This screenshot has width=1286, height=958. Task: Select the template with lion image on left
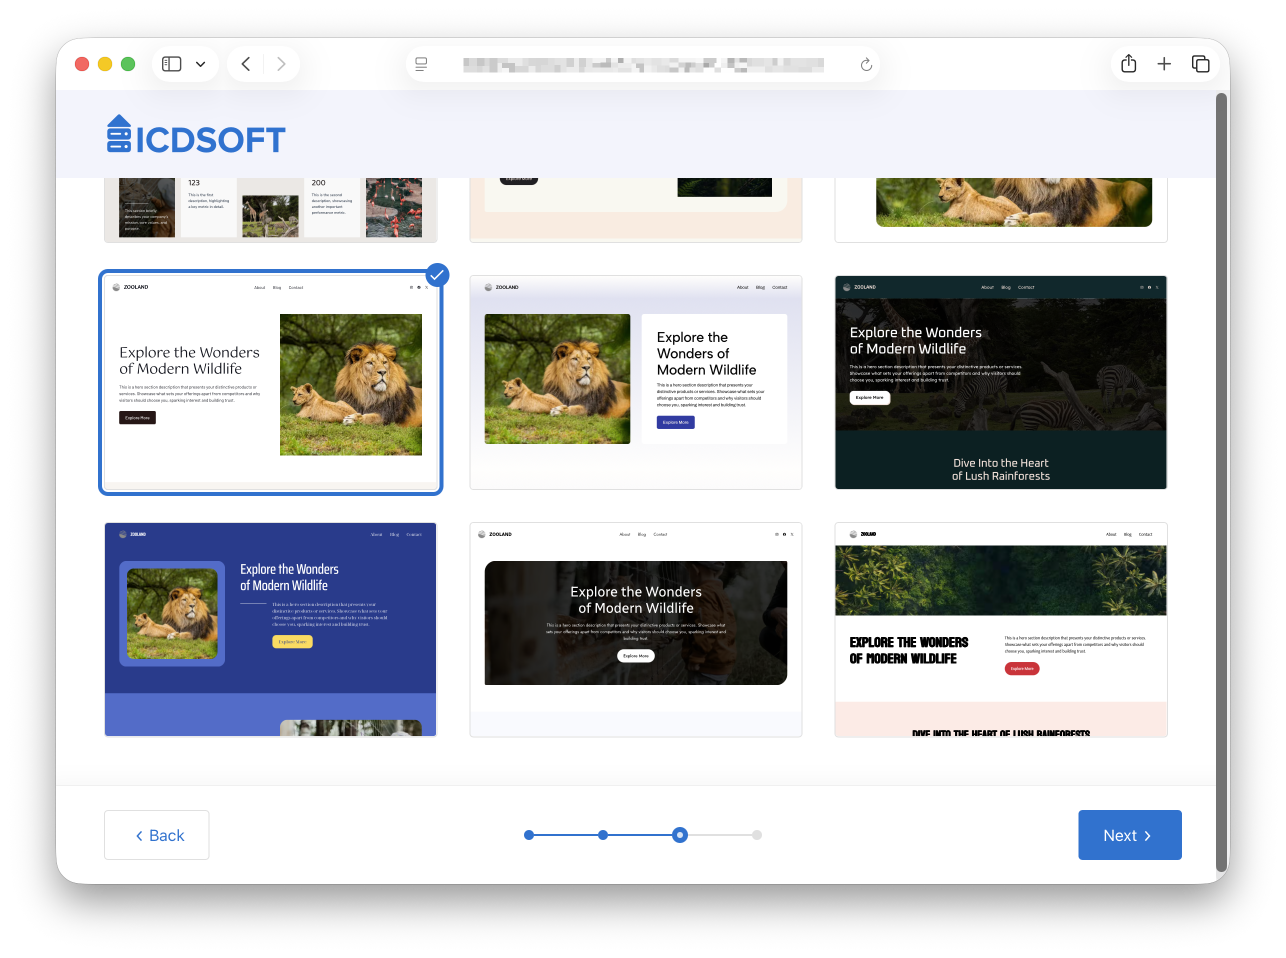click(635, 382)
